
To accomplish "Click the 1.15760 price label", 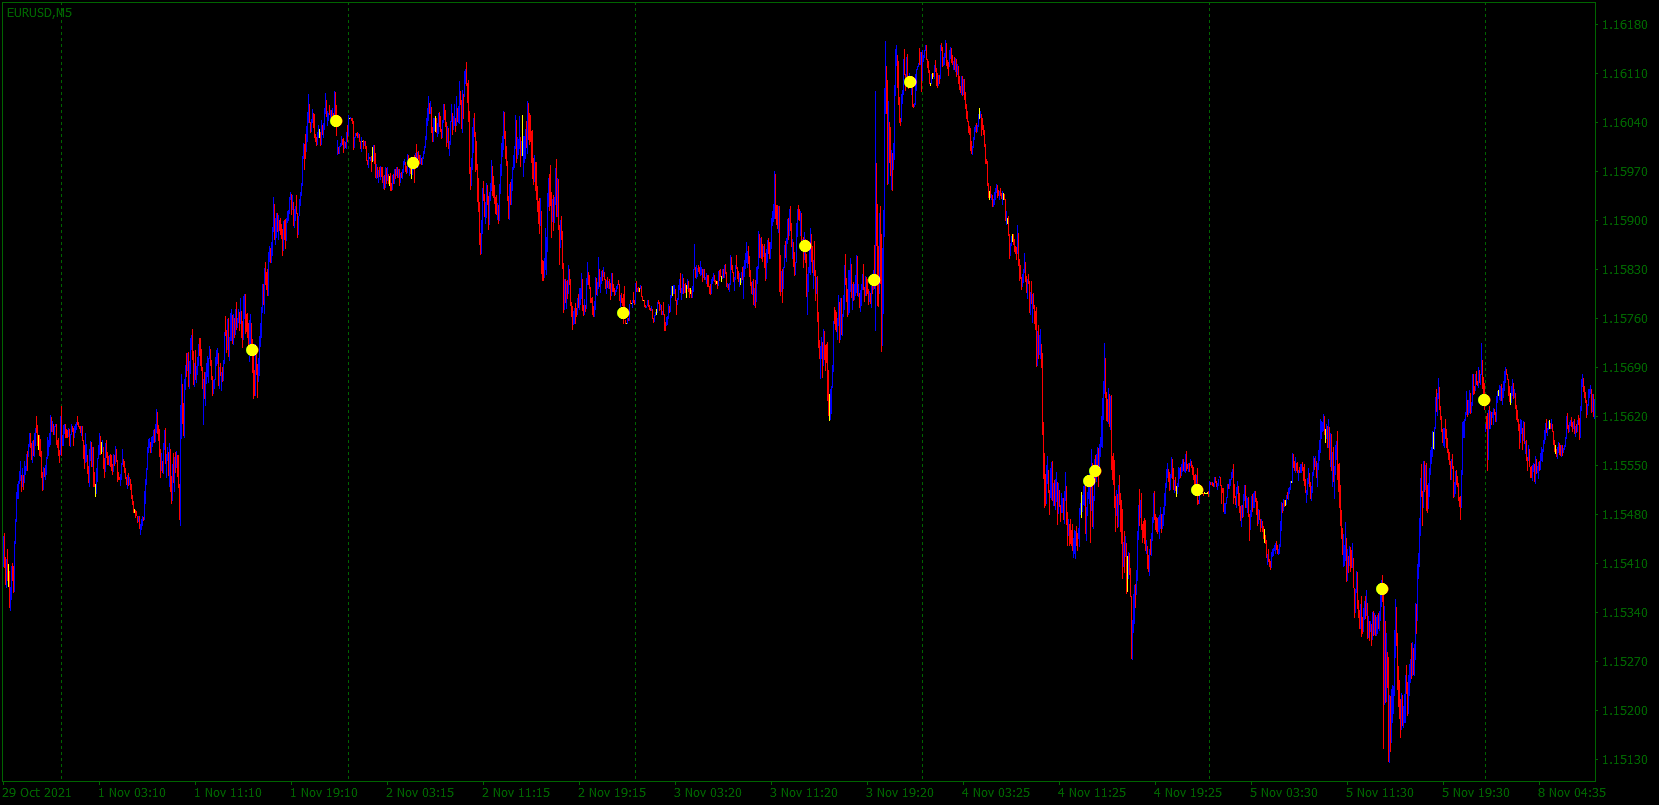I will click(x=1625, y=319).
